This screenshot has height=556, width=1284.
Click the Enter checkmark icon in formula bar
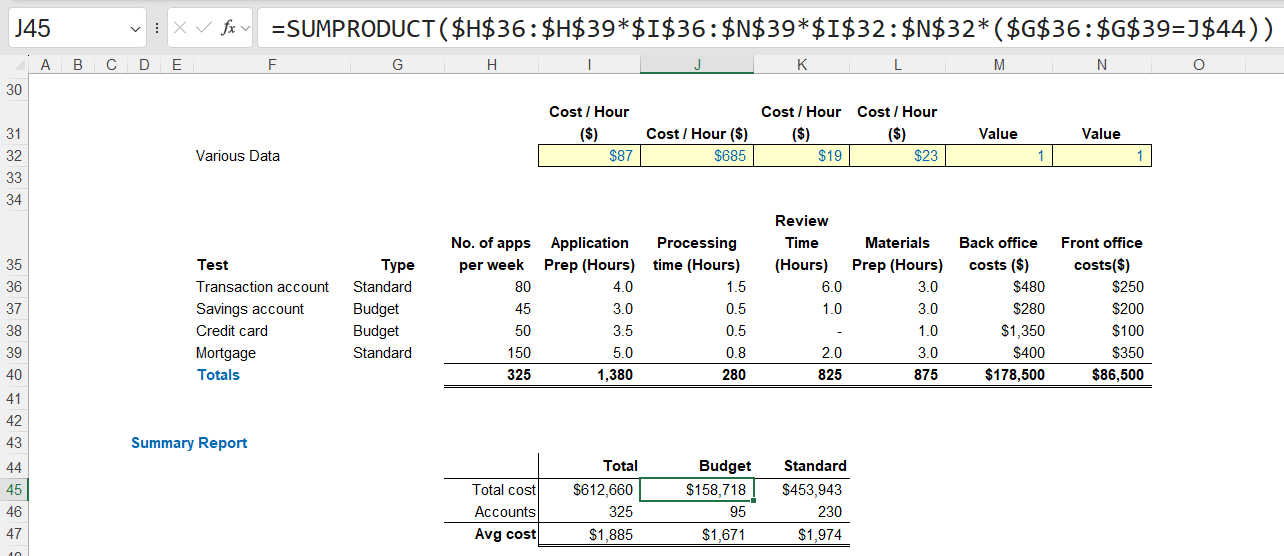pos(204,29)
